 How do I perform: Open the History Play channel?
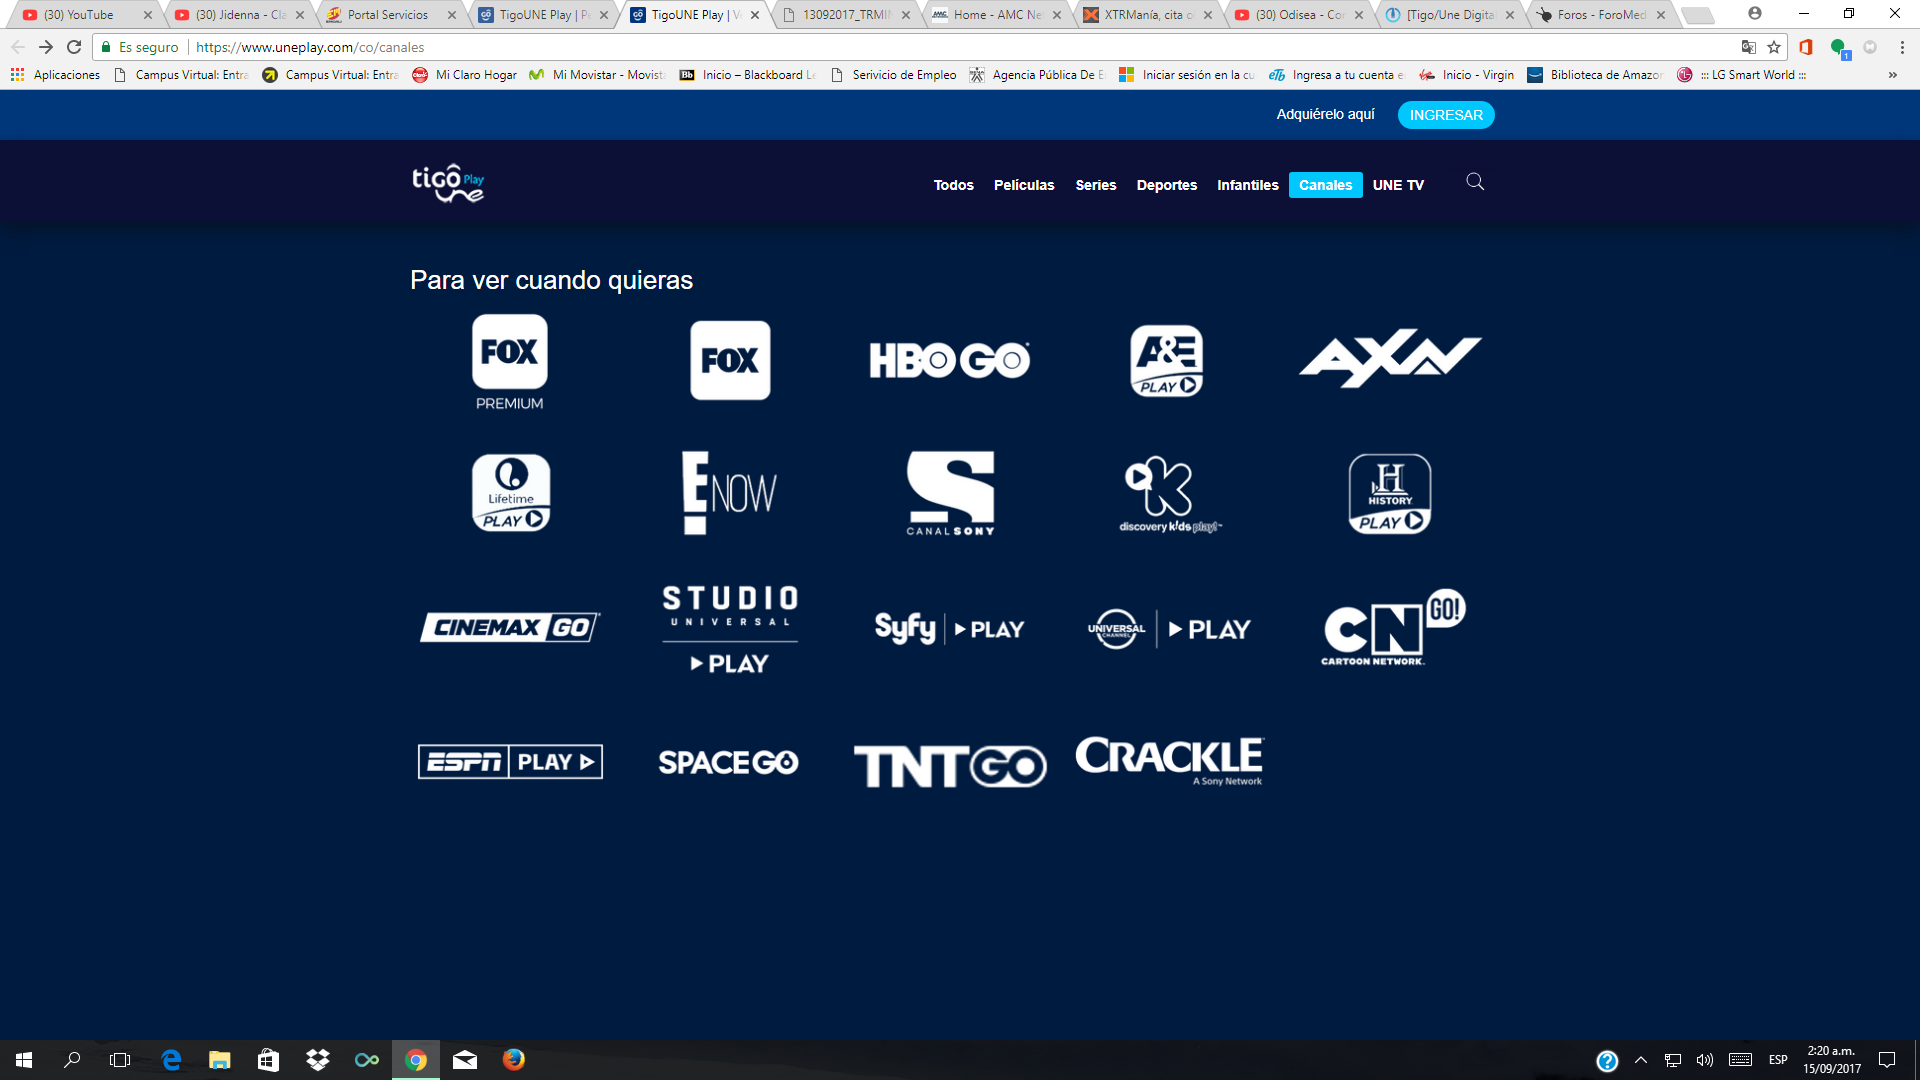click(1389, 494)
